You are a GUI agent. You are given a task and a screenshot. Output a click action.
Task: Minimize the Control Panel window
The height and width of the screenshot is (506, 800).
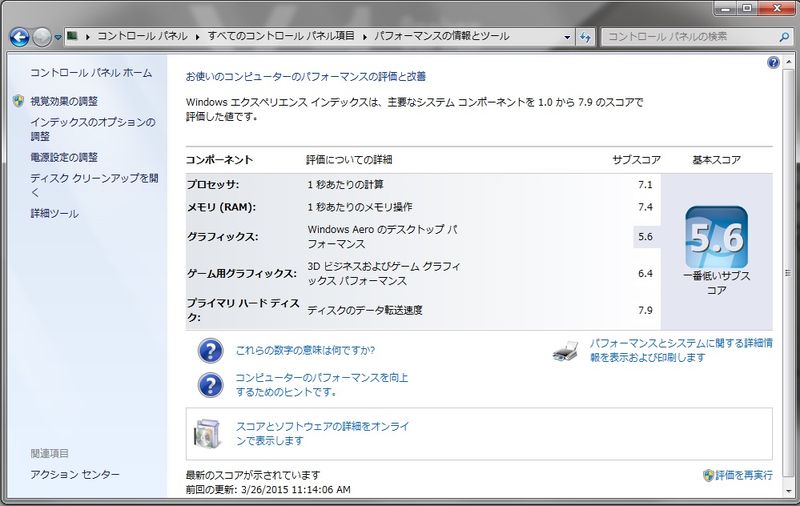726,8
